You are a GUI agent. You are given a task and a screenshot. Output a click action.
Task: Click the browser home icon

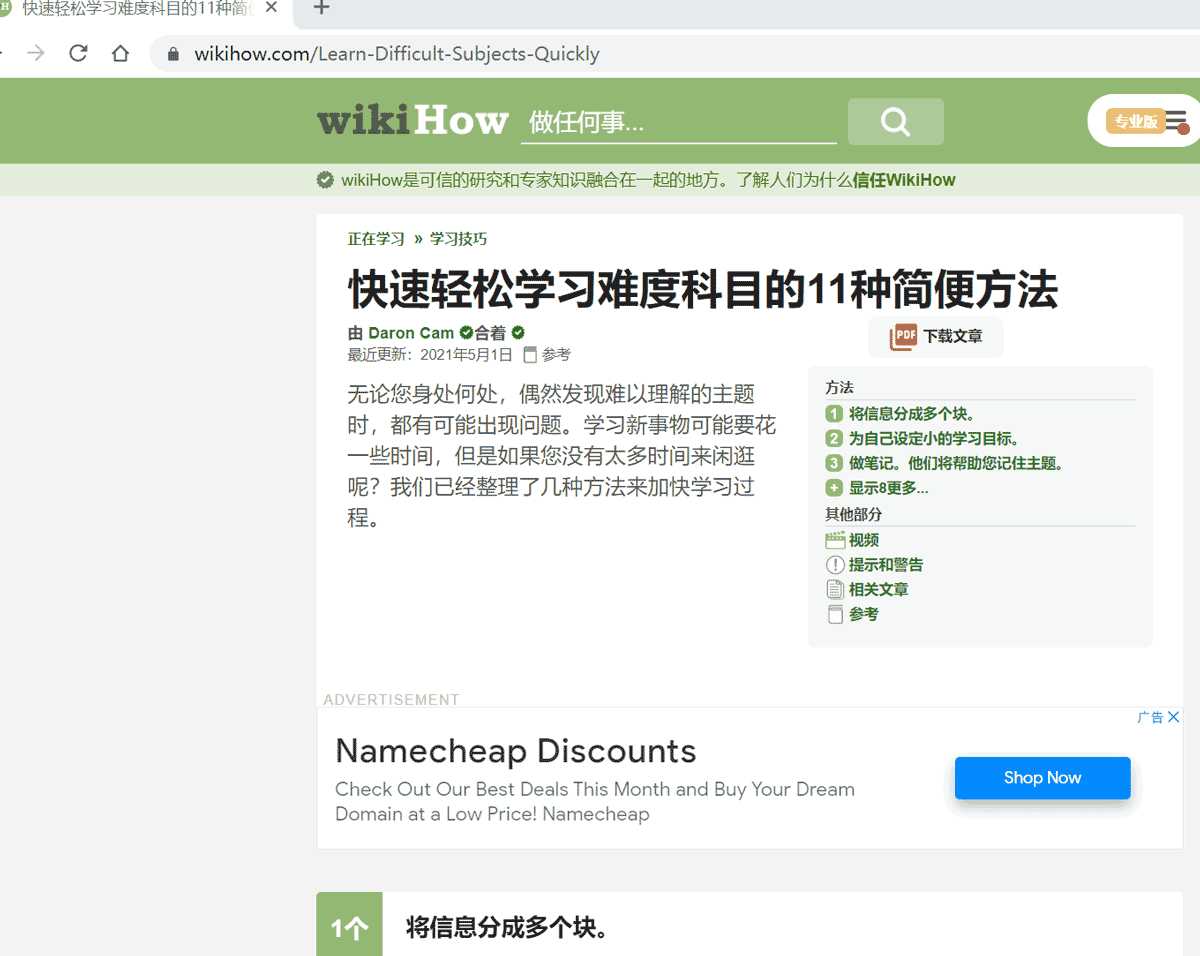pos(120,54)
